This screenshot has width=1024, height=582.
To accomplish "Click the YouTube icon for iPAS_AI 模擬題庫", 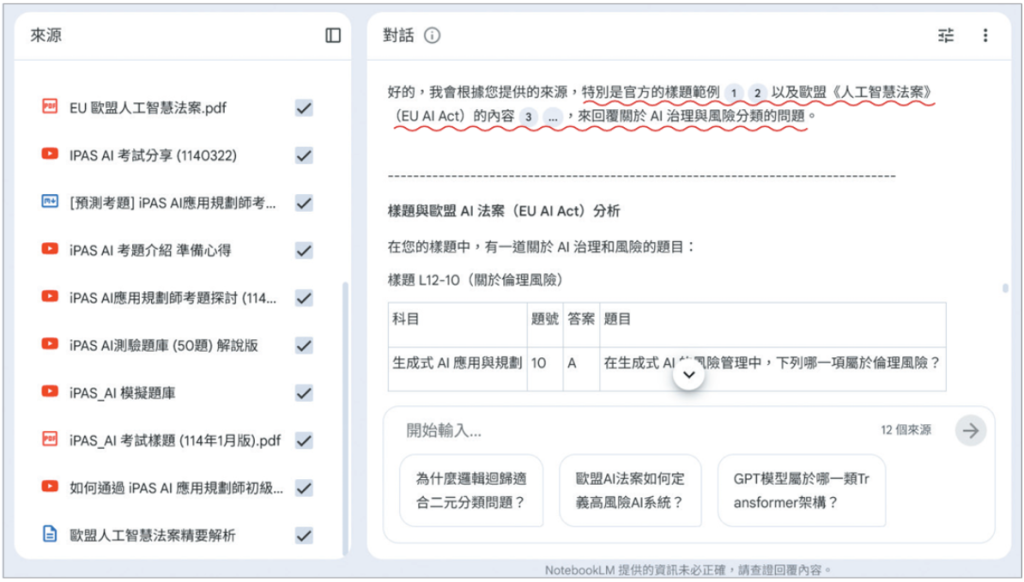I will click(x=50, y=392).
